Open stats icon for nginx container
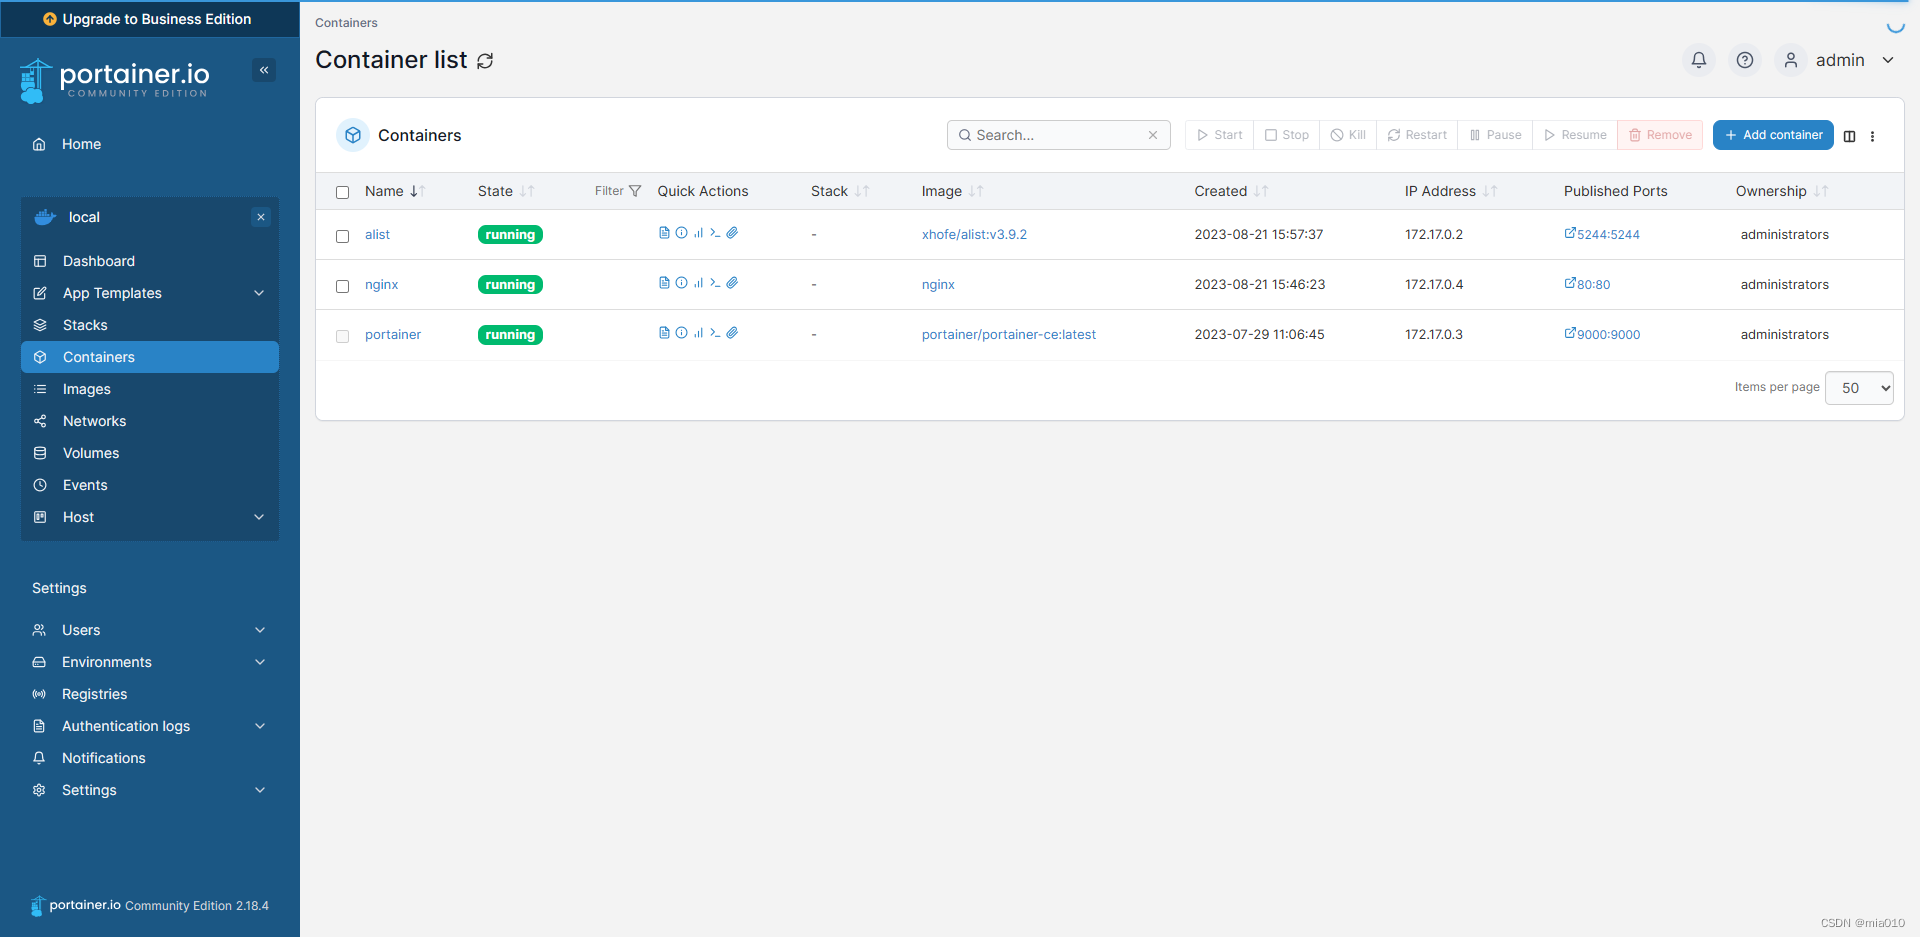1920x937 pixels. (x=698, y=283)
